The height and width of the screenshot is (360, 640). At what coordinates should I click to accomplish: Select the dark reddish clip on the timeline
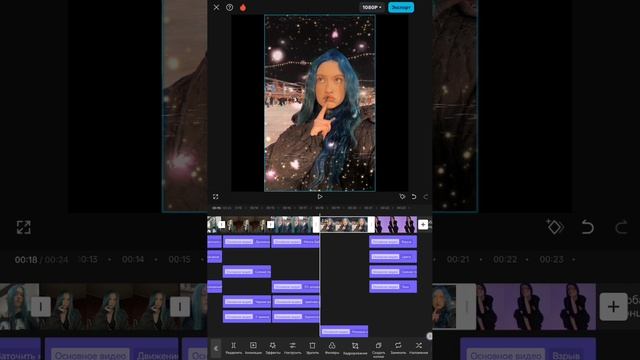tap(245, 225)
